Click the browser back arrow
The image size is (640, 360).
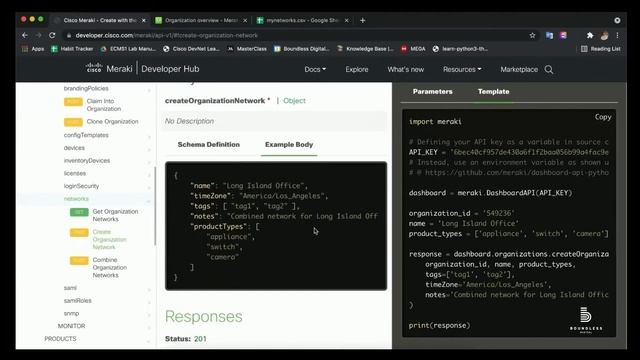[25, 36]
